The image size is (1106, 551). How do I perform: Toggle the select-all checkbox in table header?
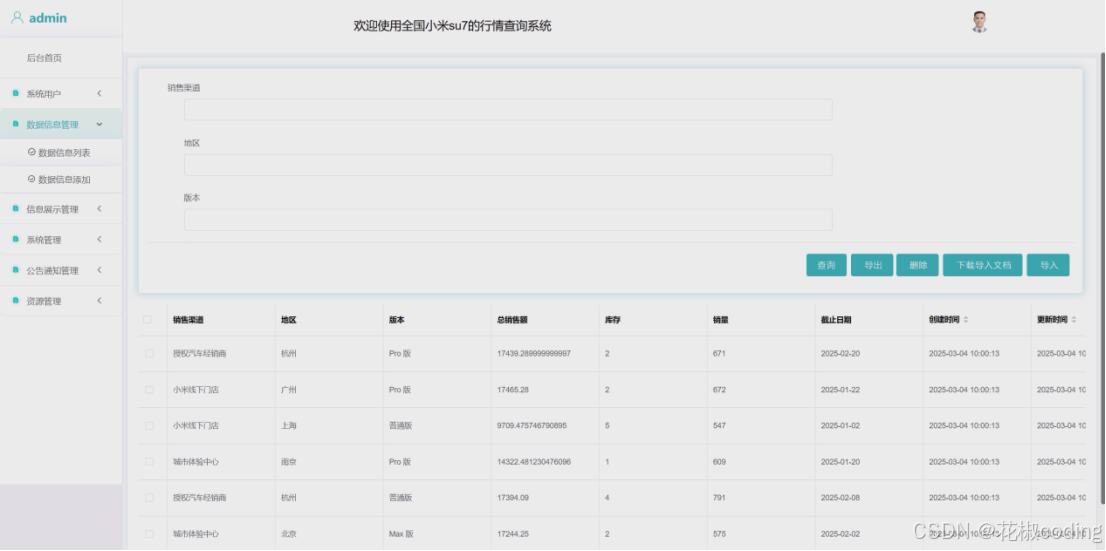pyautogui.click(x=147, y=320)
